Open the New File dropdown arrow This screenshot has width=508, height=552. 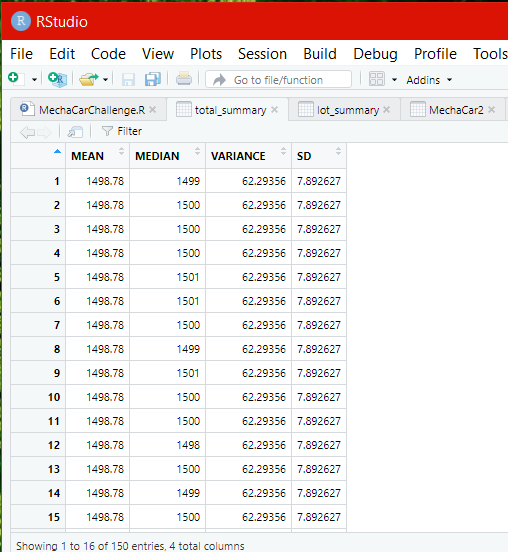point(34,80)
